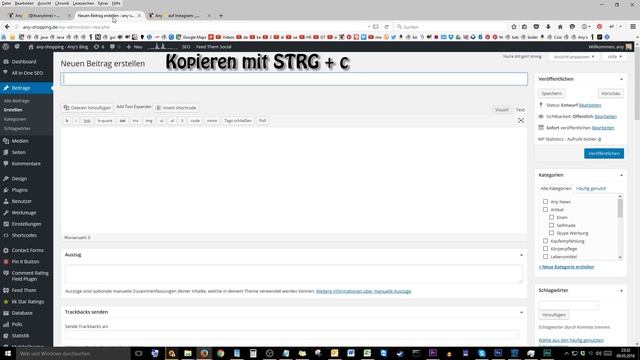The image size is (640, 360).
Task: Click the Word icon in the taskbar
Action: point(351,353)
